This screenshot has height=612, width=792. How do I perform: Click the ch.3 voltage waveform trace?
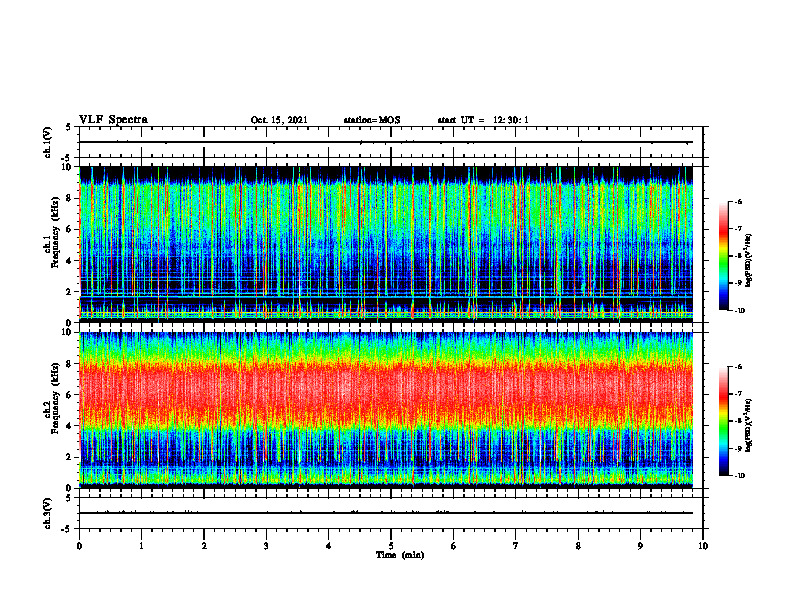(386, 513)
